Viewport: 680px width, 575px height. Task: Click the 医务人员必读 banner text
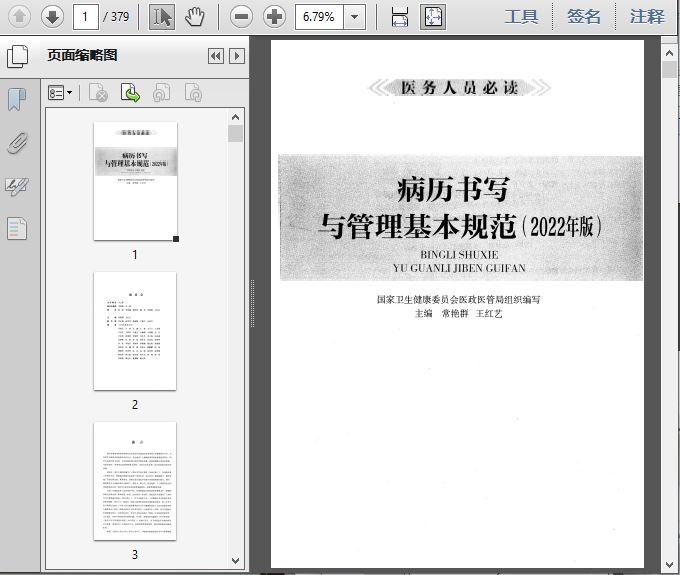pos(459,88)
